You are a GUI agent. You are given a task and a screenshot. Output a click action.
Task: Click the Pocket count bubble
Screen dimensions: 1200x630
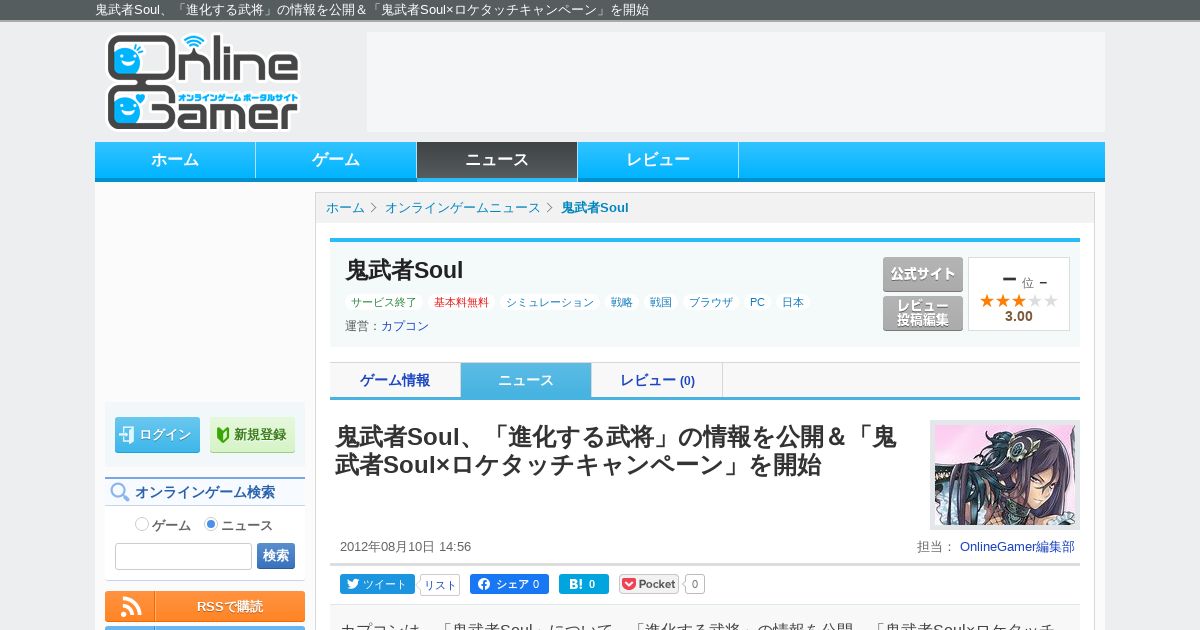[x=695, y=584]
